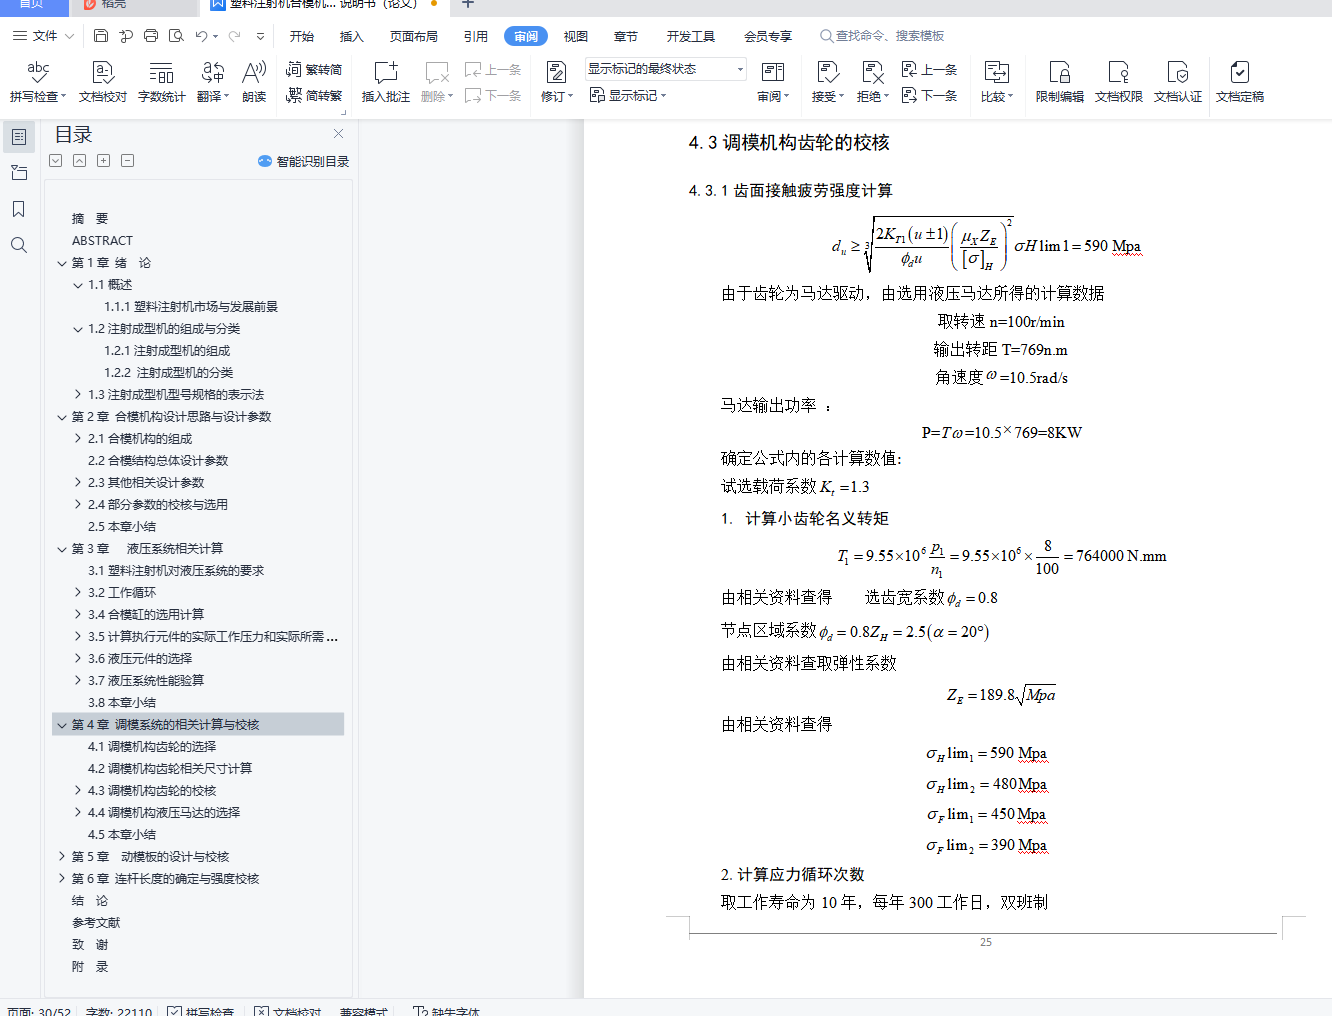Open 文档权限 document permissions
Viewport: 1332px width, 1016px height.
[x=1118, y=81]
